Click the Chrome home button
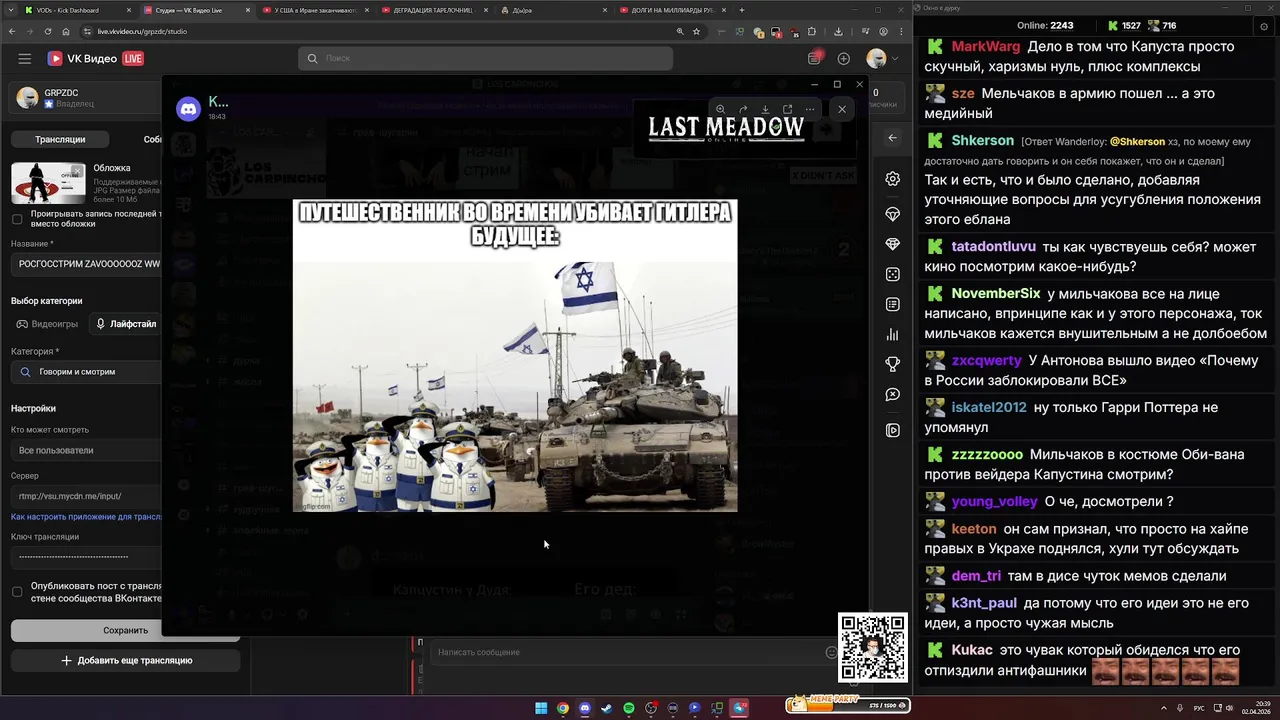The height and width of the screenshot is (720, 1280). click(68, 31)
